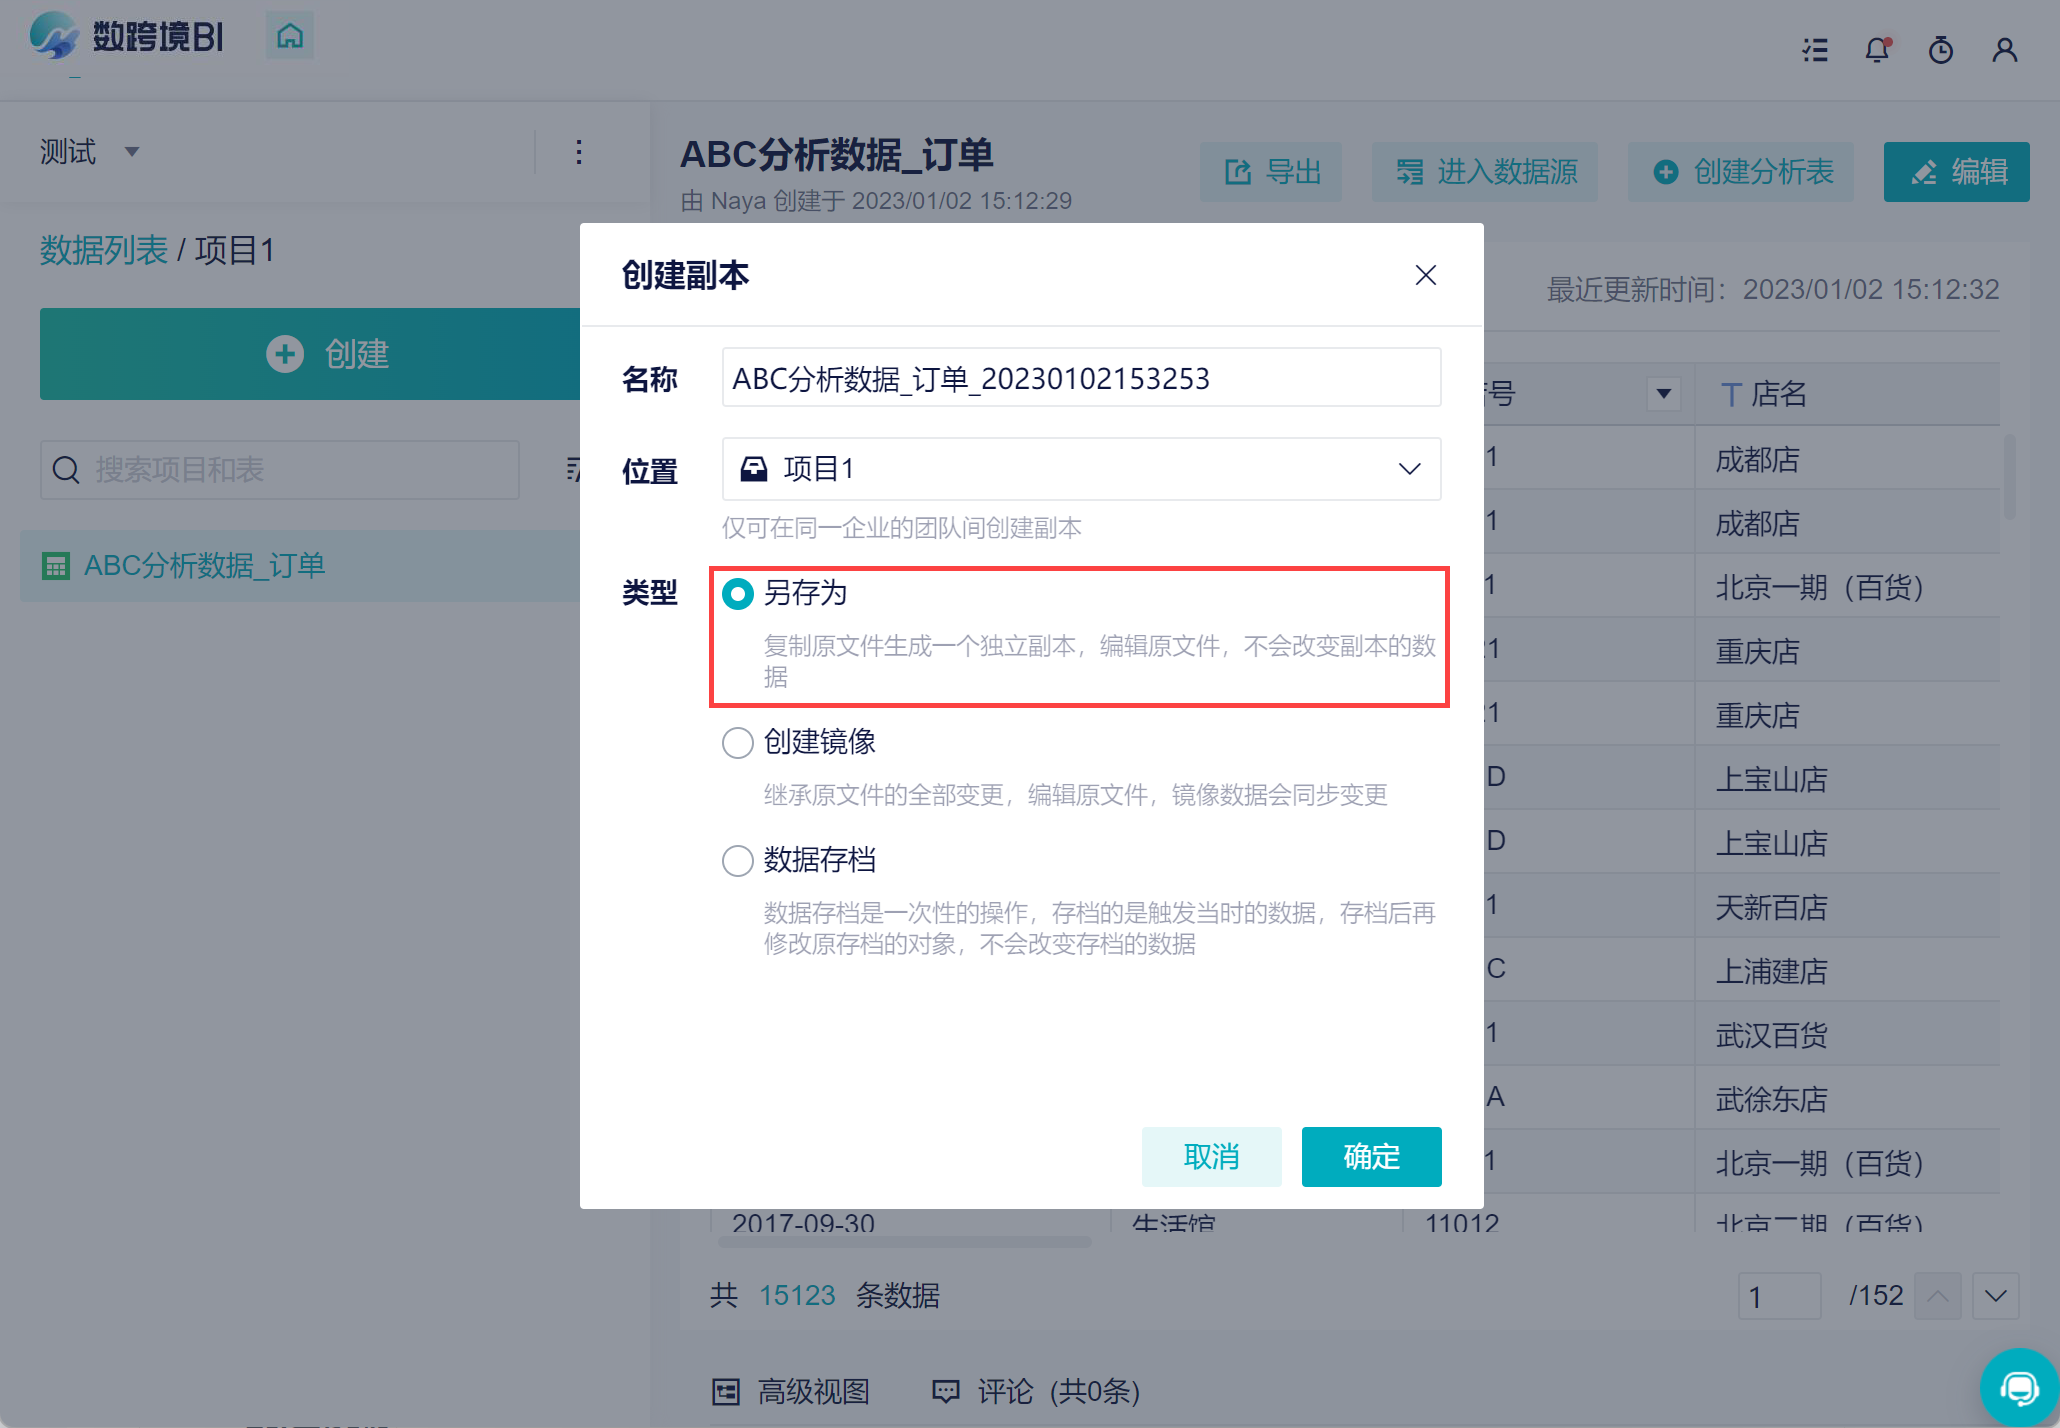Click the three-dot more options icon
Viewport: 2060px width, 1428px height.
click(579, 152)
